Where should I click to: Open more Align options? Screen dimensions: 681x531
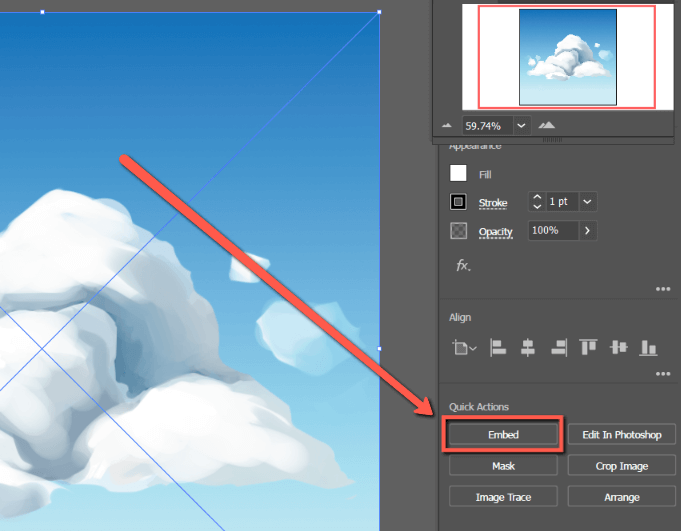pos(663,373)
